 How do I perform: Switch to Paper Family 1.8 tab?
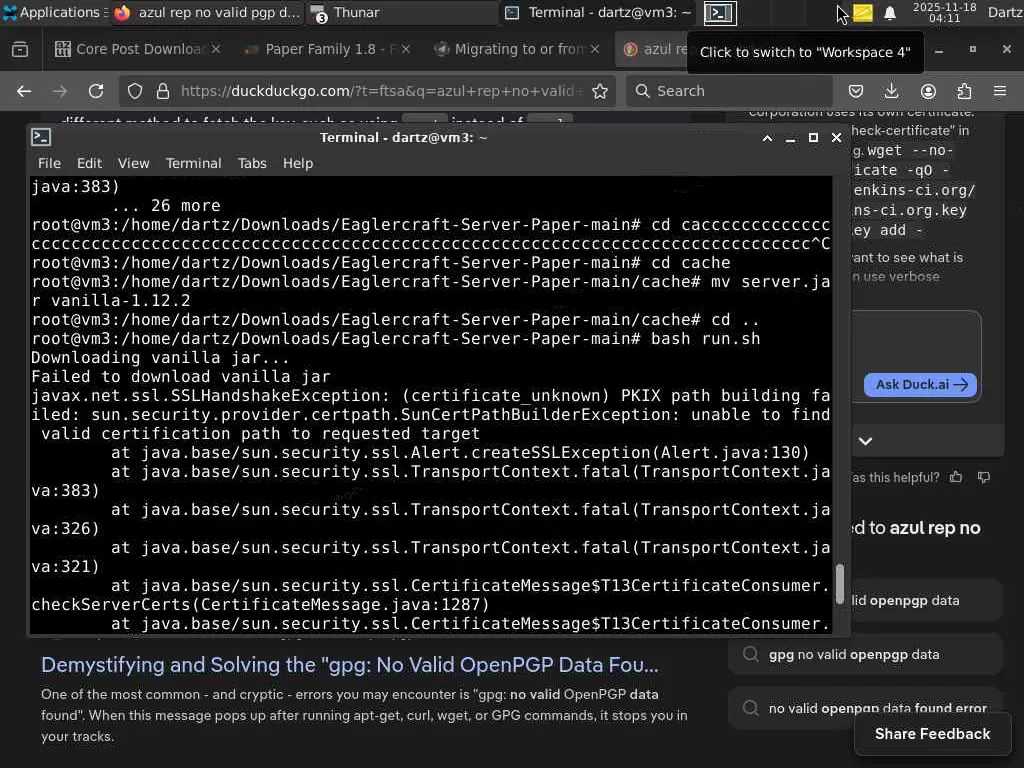click(x=319, y=49)
